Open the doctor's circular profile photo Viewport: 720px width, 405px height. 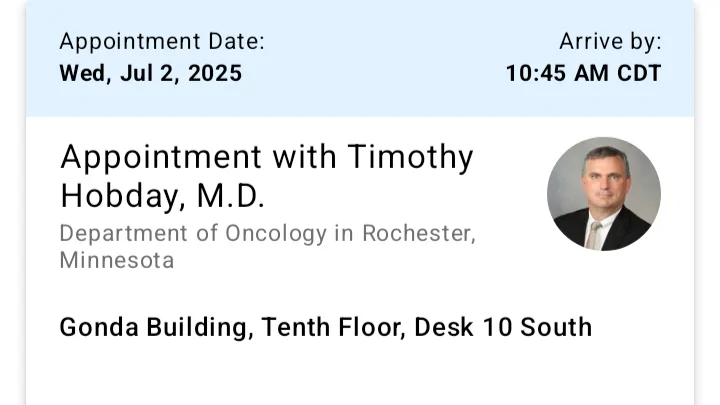point(604,194)
